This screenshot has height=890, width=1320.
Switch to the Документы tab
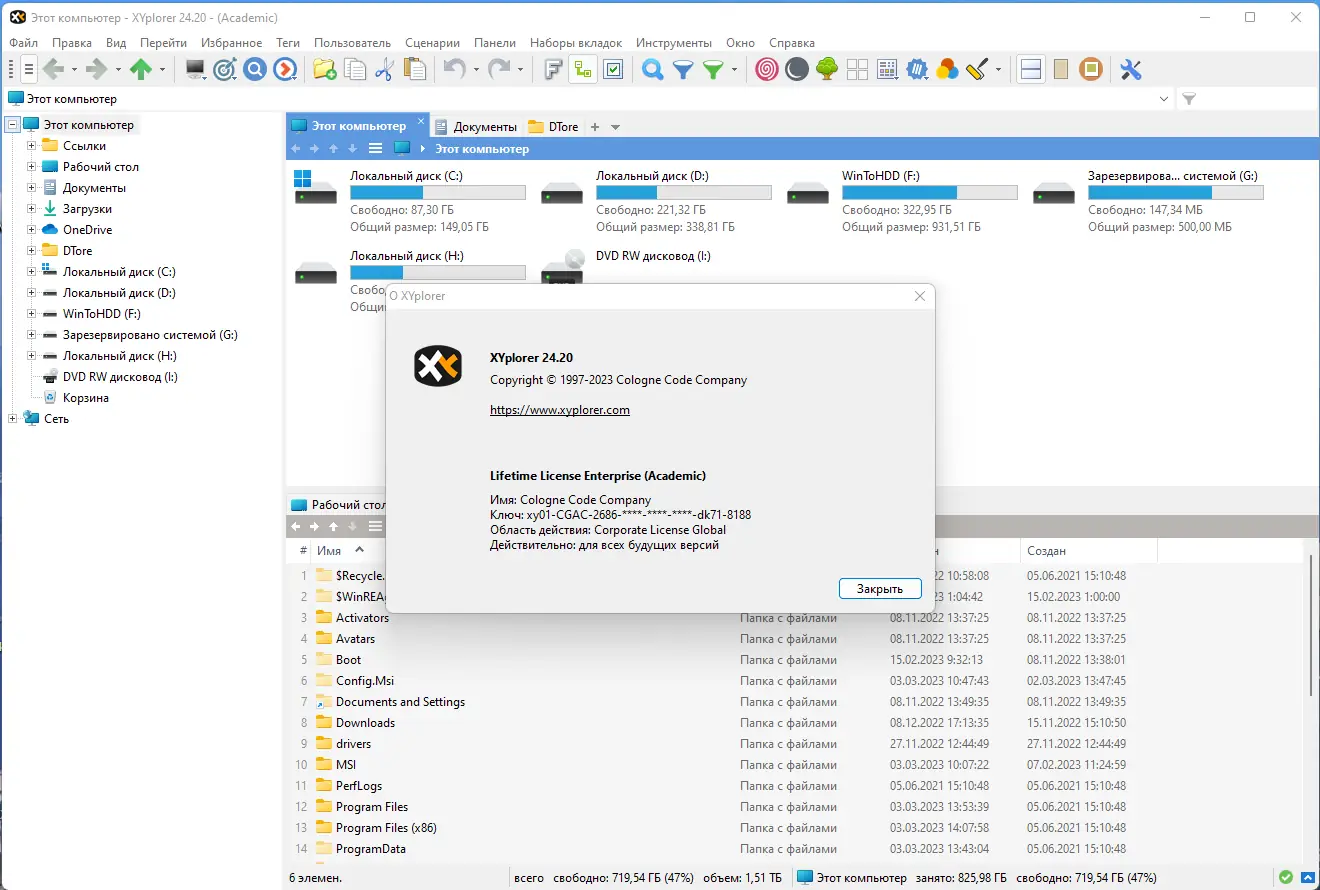coord(476,127)
